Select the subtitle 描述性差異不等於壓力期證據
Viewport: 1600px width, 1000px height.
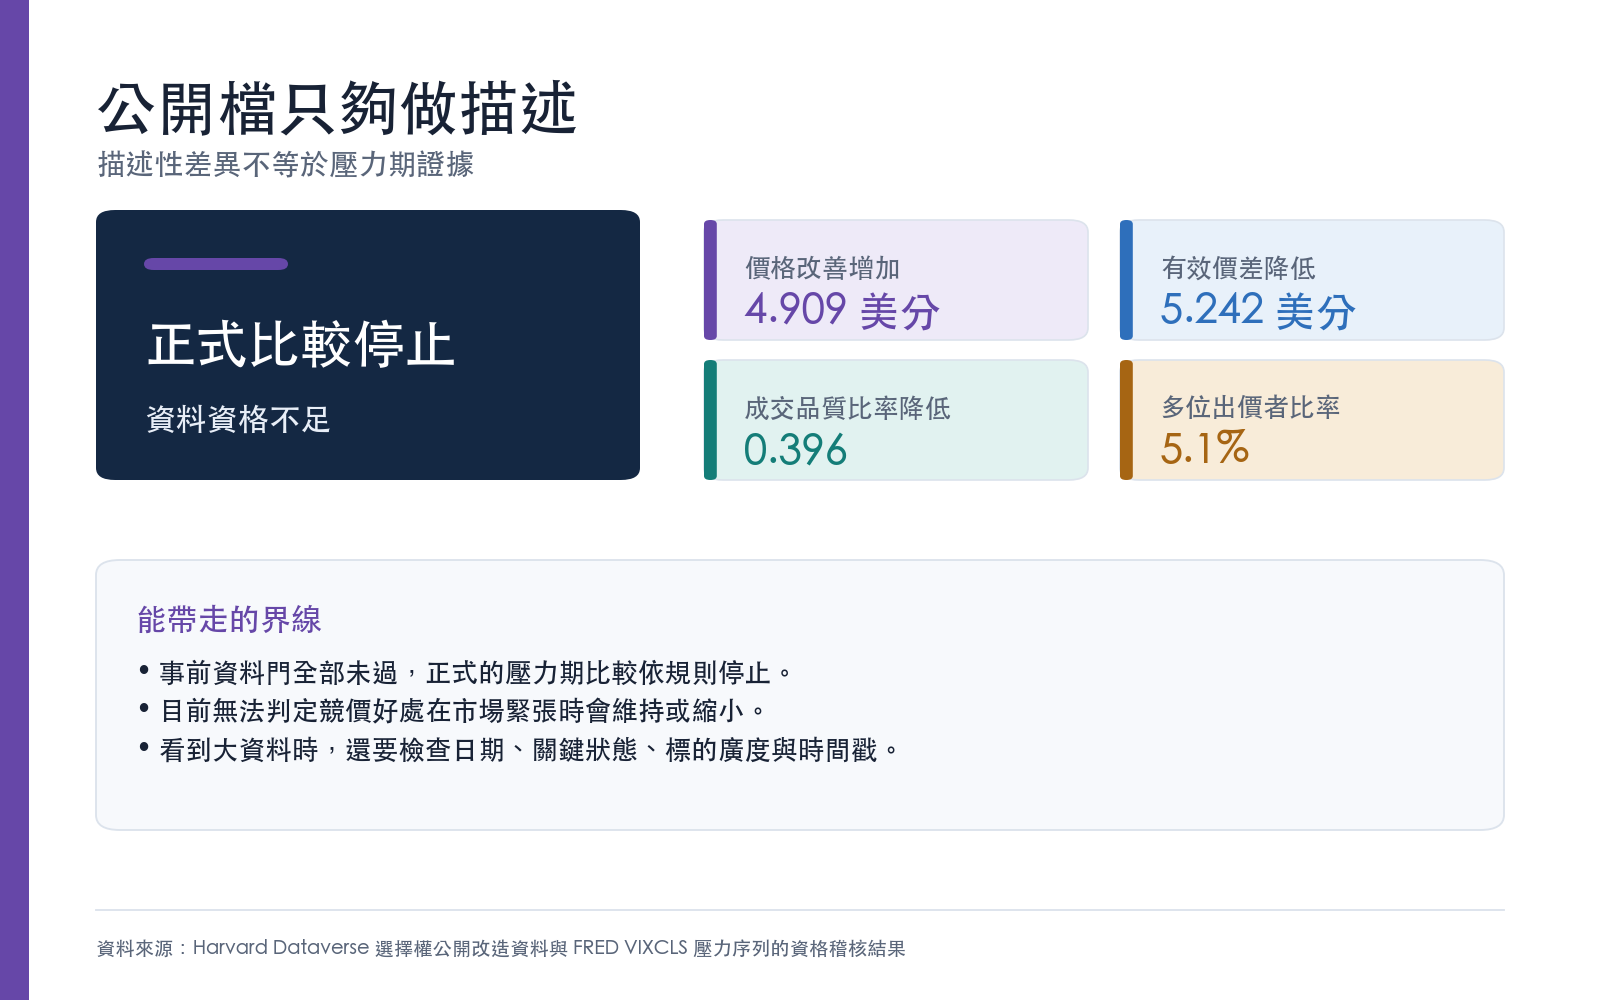coord(286,164)
